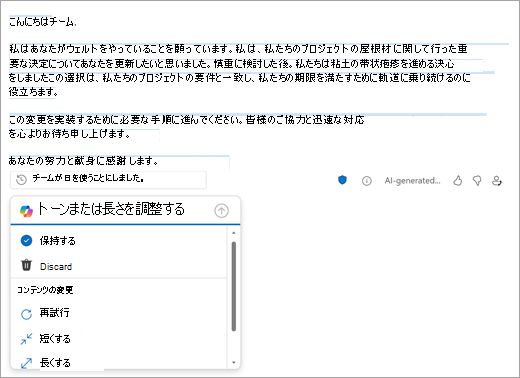Click the retry circular arrow icon
The width and height of the screenshot is (520, 378).
coord(26,314)
